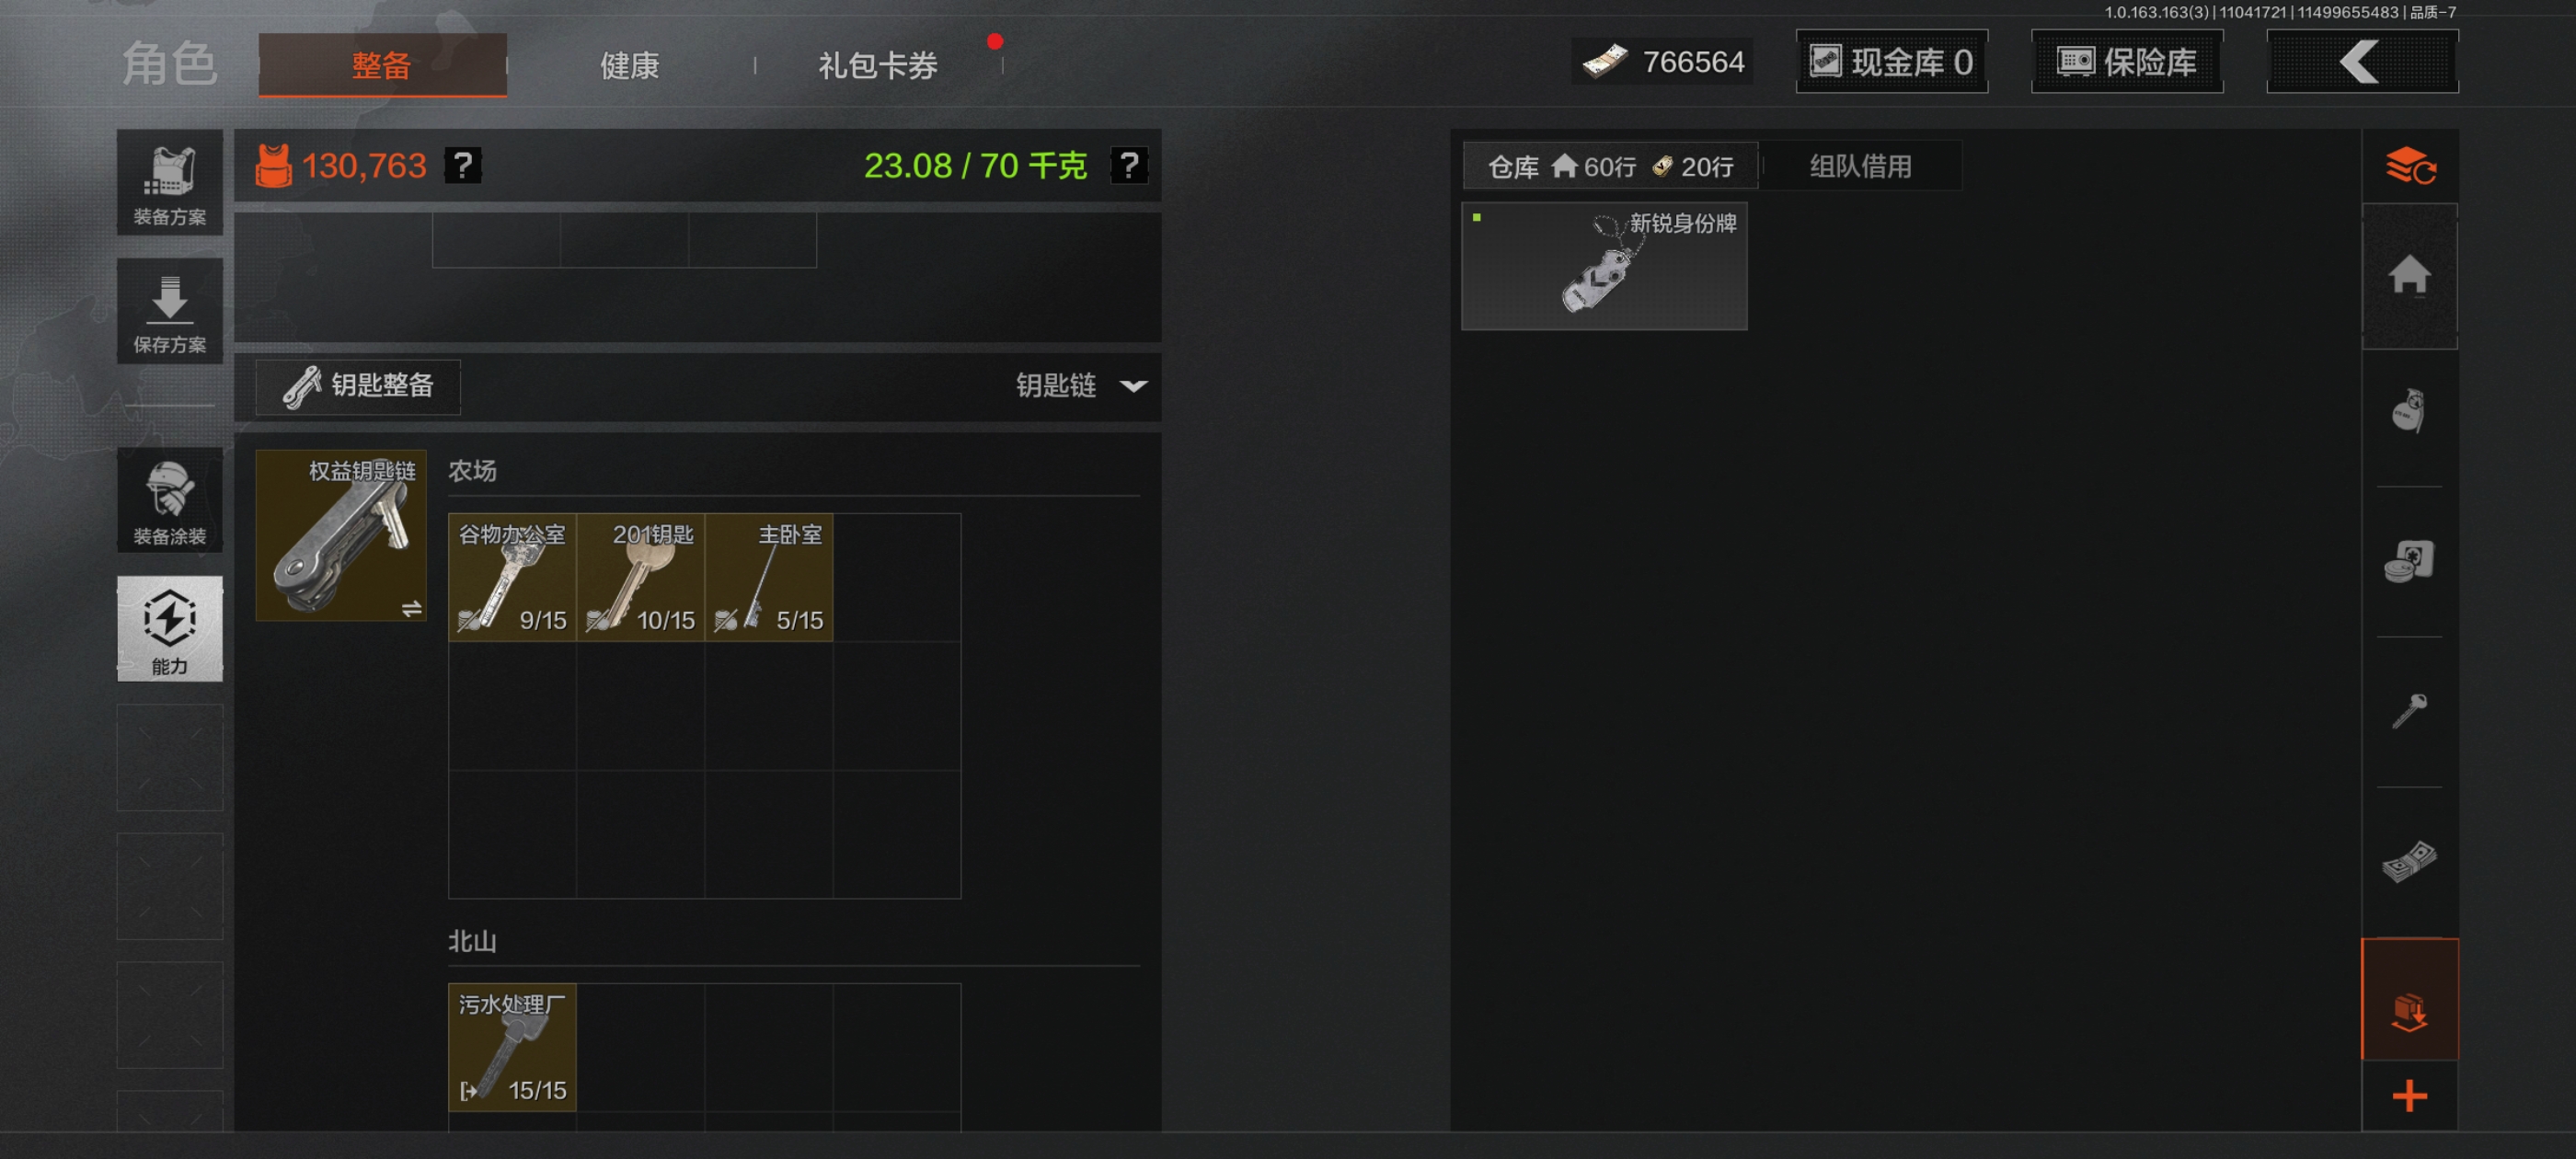Open the 保险库 safe button
2576x1159 pixels.
pyautogui.click(x=2127, y=62)
